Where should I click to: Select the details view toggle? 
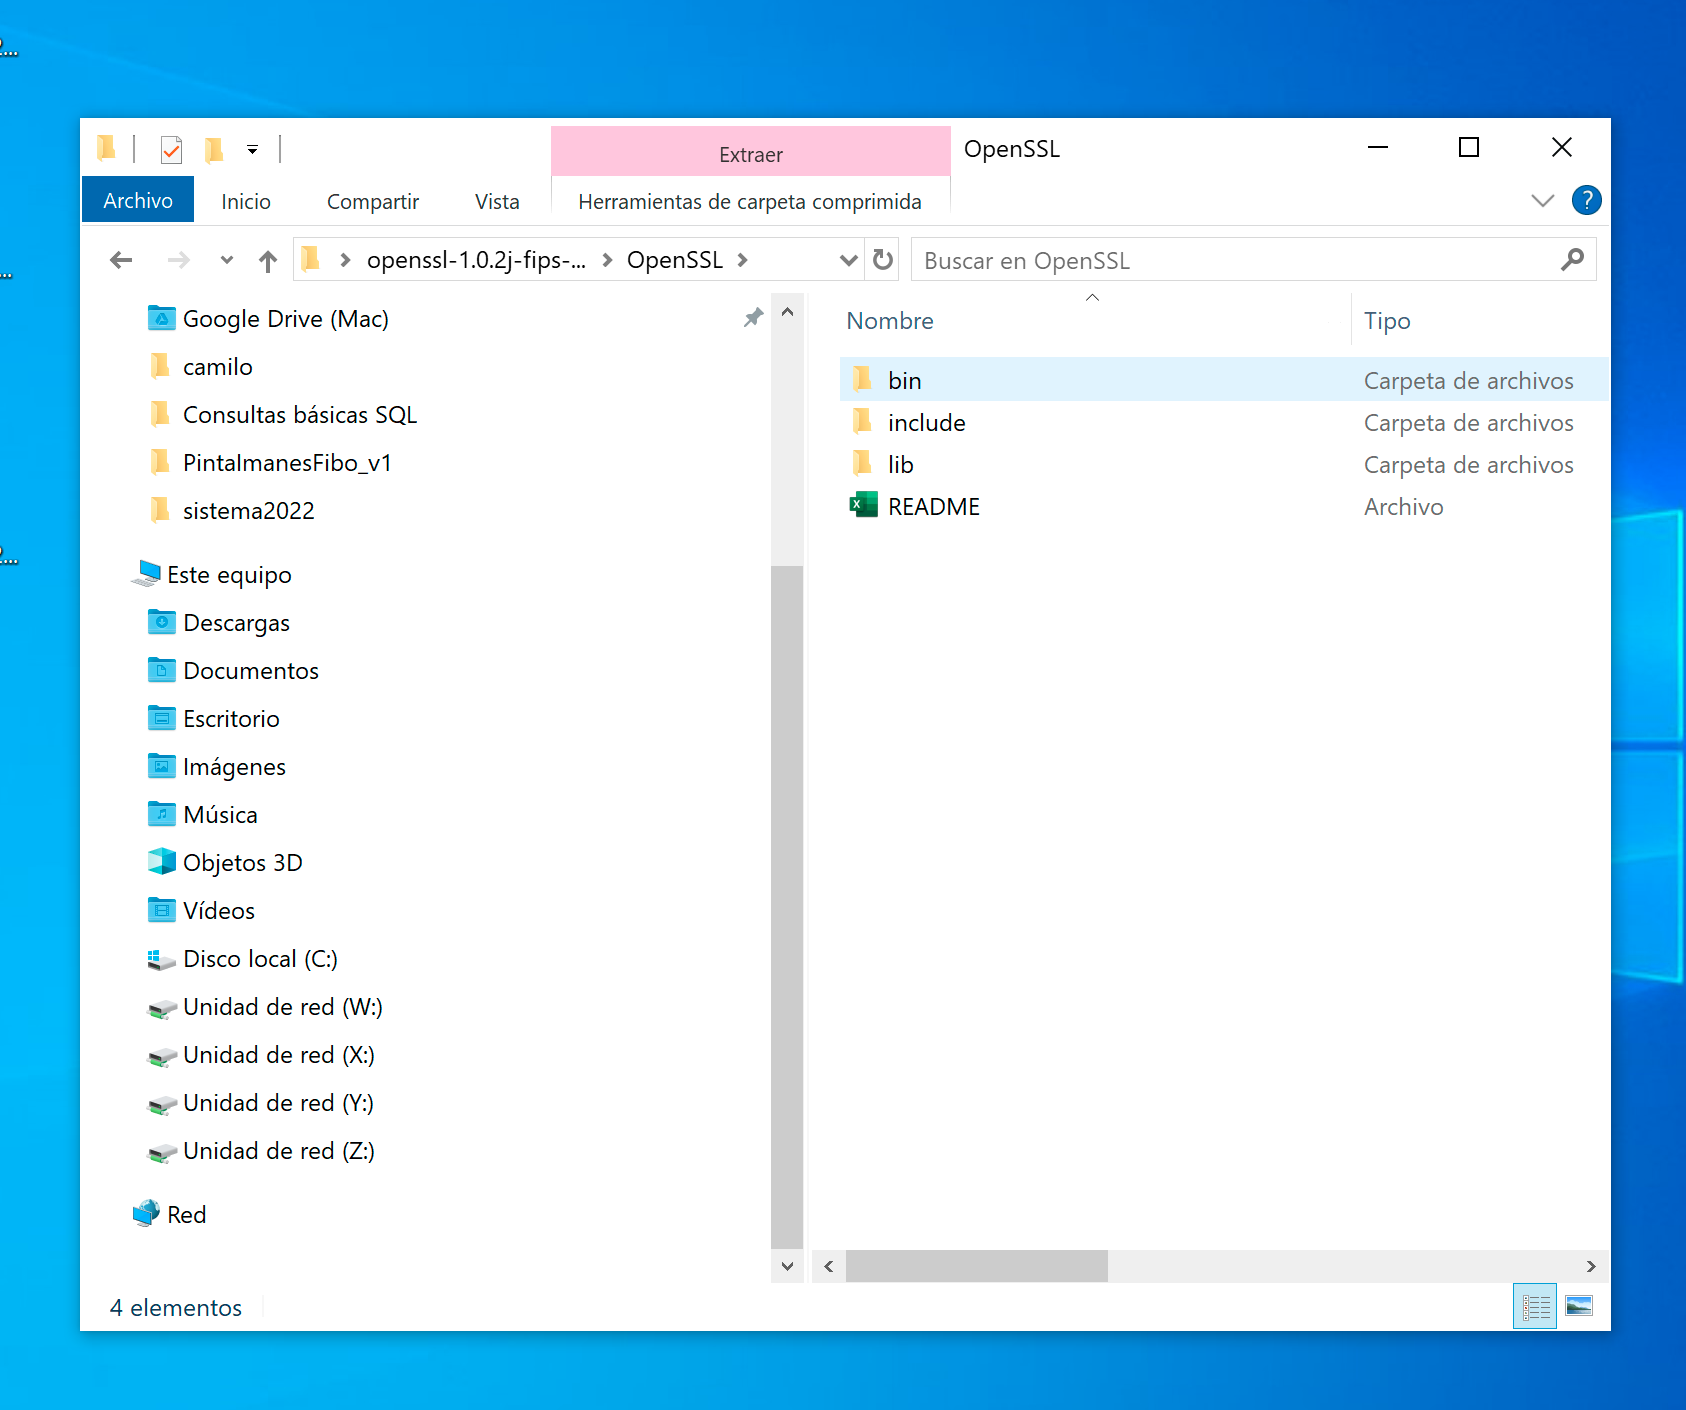pos(1535,1307)
